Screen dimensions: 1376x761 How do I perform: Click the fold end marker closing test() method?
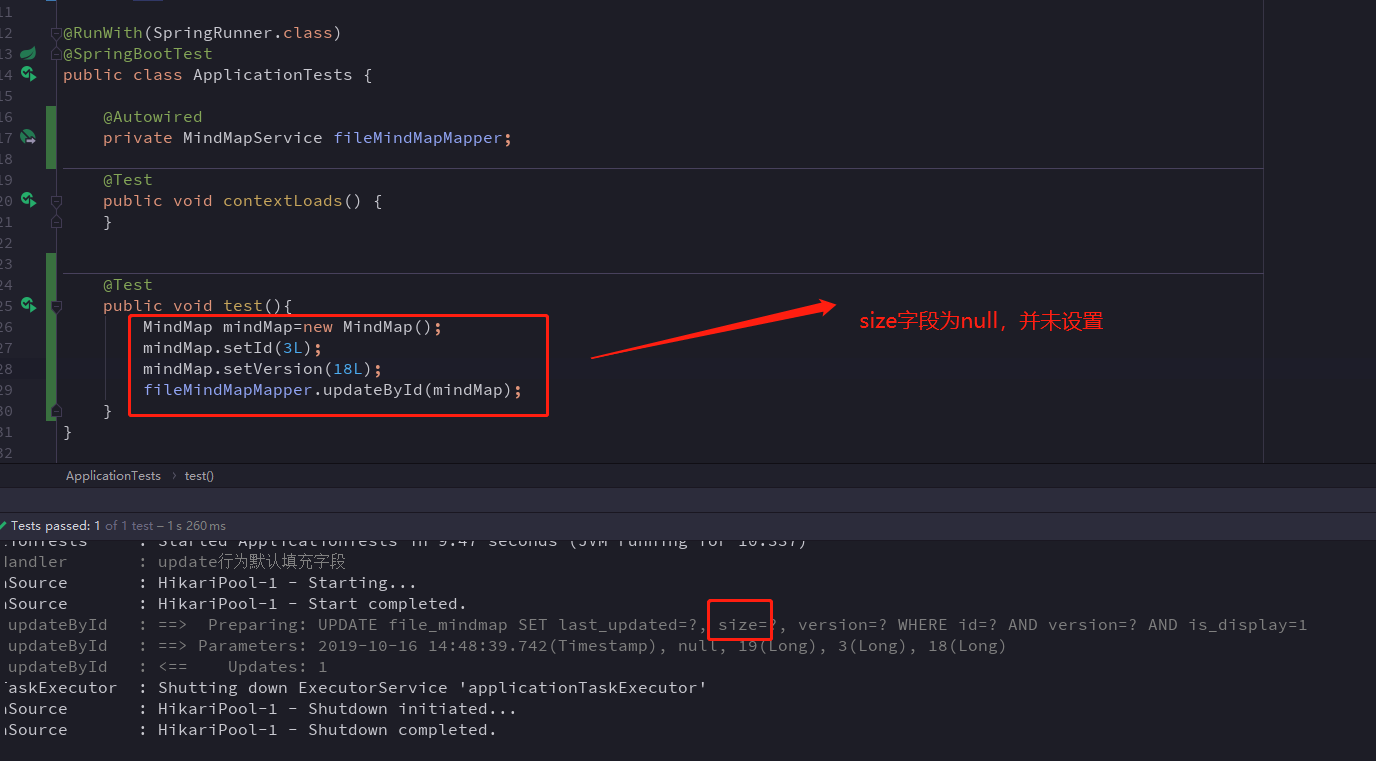click(56, 411)
